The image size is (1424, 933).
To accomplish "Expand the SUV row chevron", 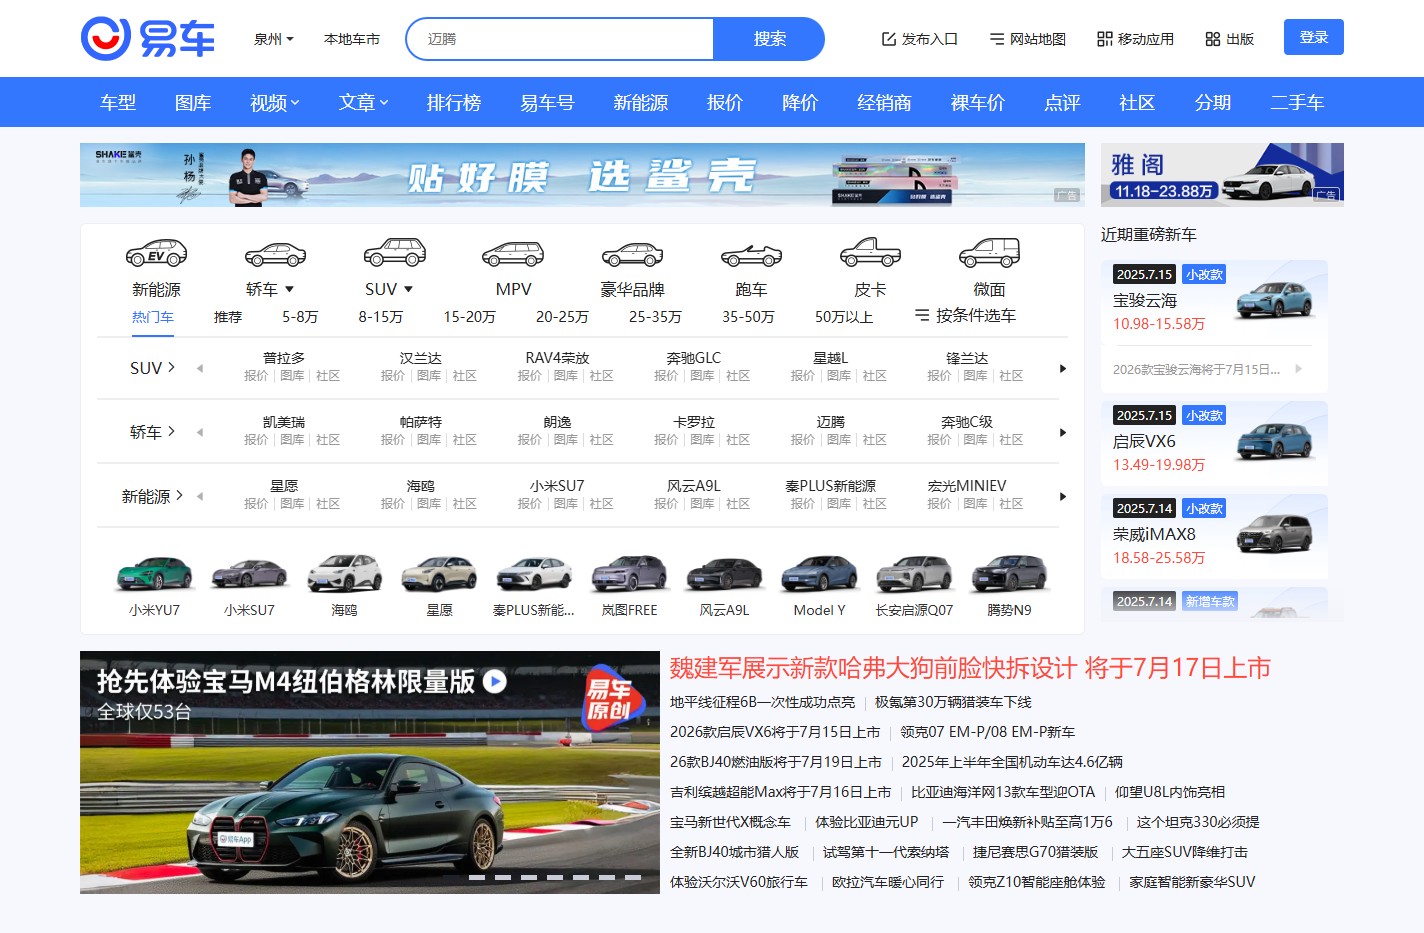I will coord(172,367).
